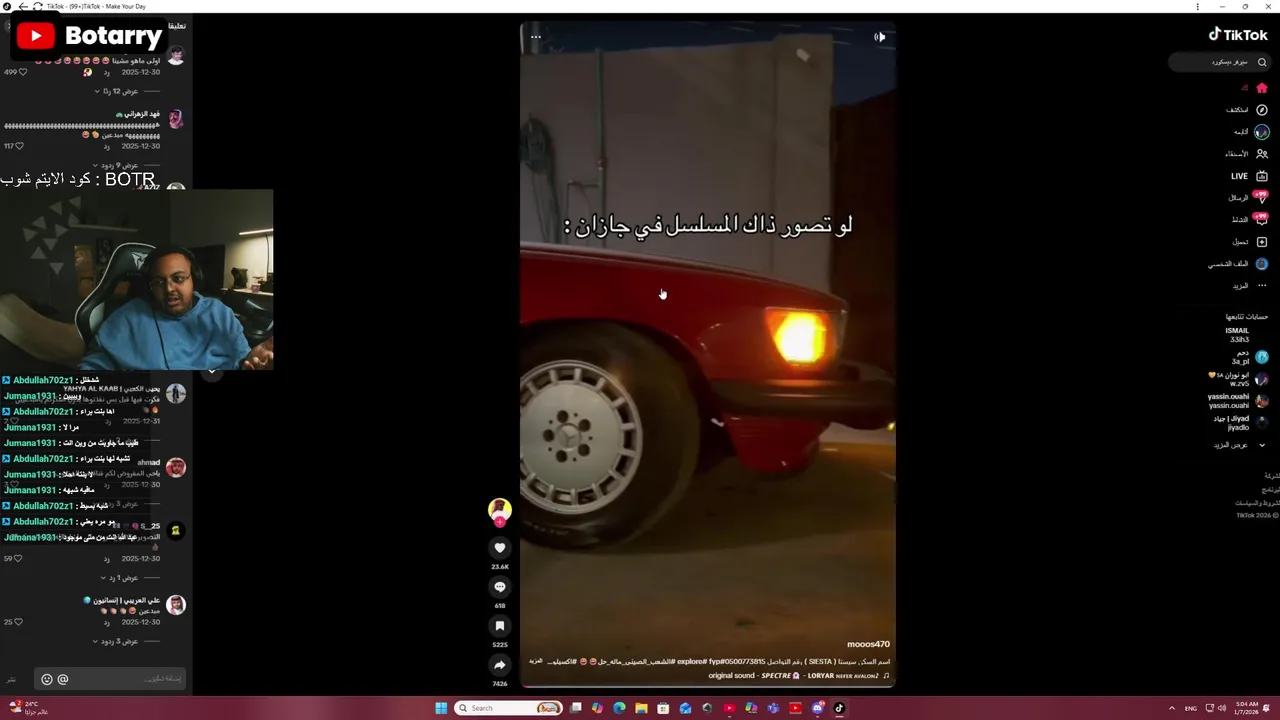Open the Profile item in sidebar
This screenshot has height=720, width=1280.
1238,264
